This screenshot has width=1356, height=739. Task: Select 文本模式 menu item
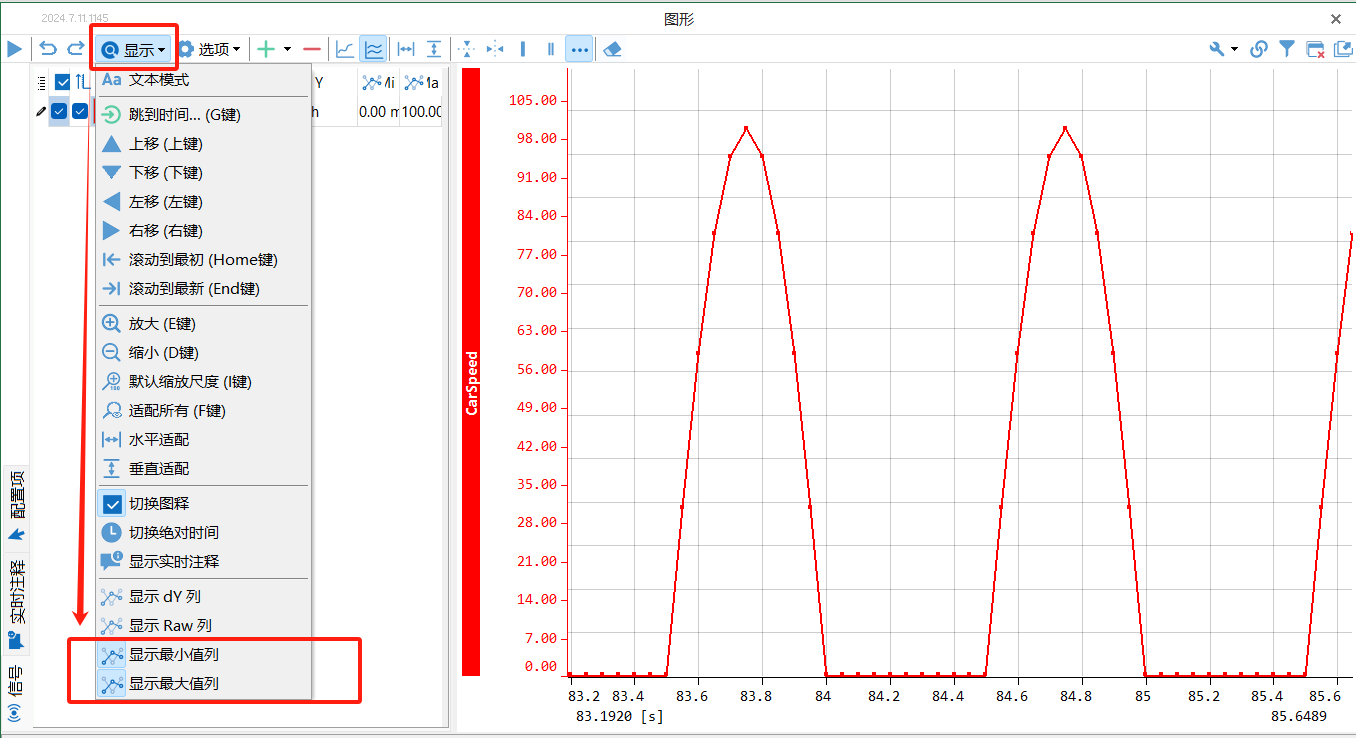(x=203, y=80)
